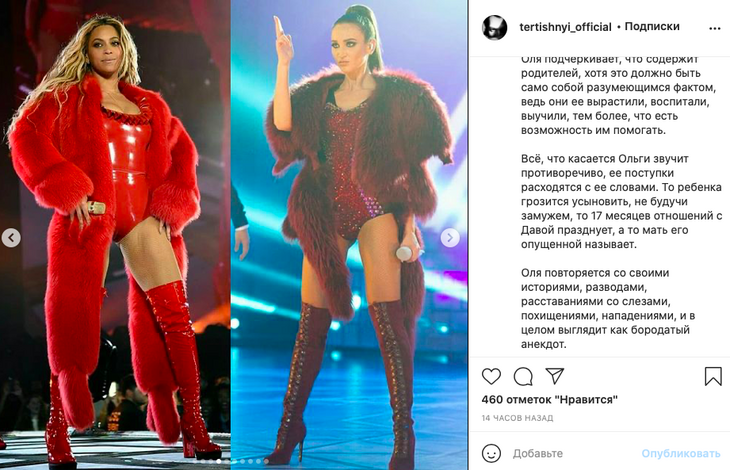Advance to the next image with the right arrow
The width and height of the screenshot is (730, 470).
tap(450, 238)
